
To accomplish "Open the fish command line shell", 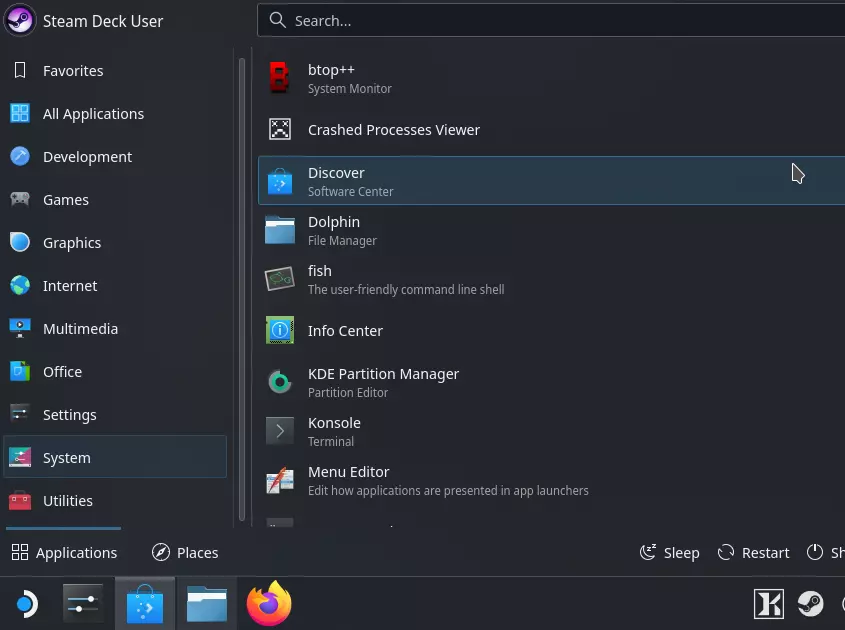I will (551, 279).
